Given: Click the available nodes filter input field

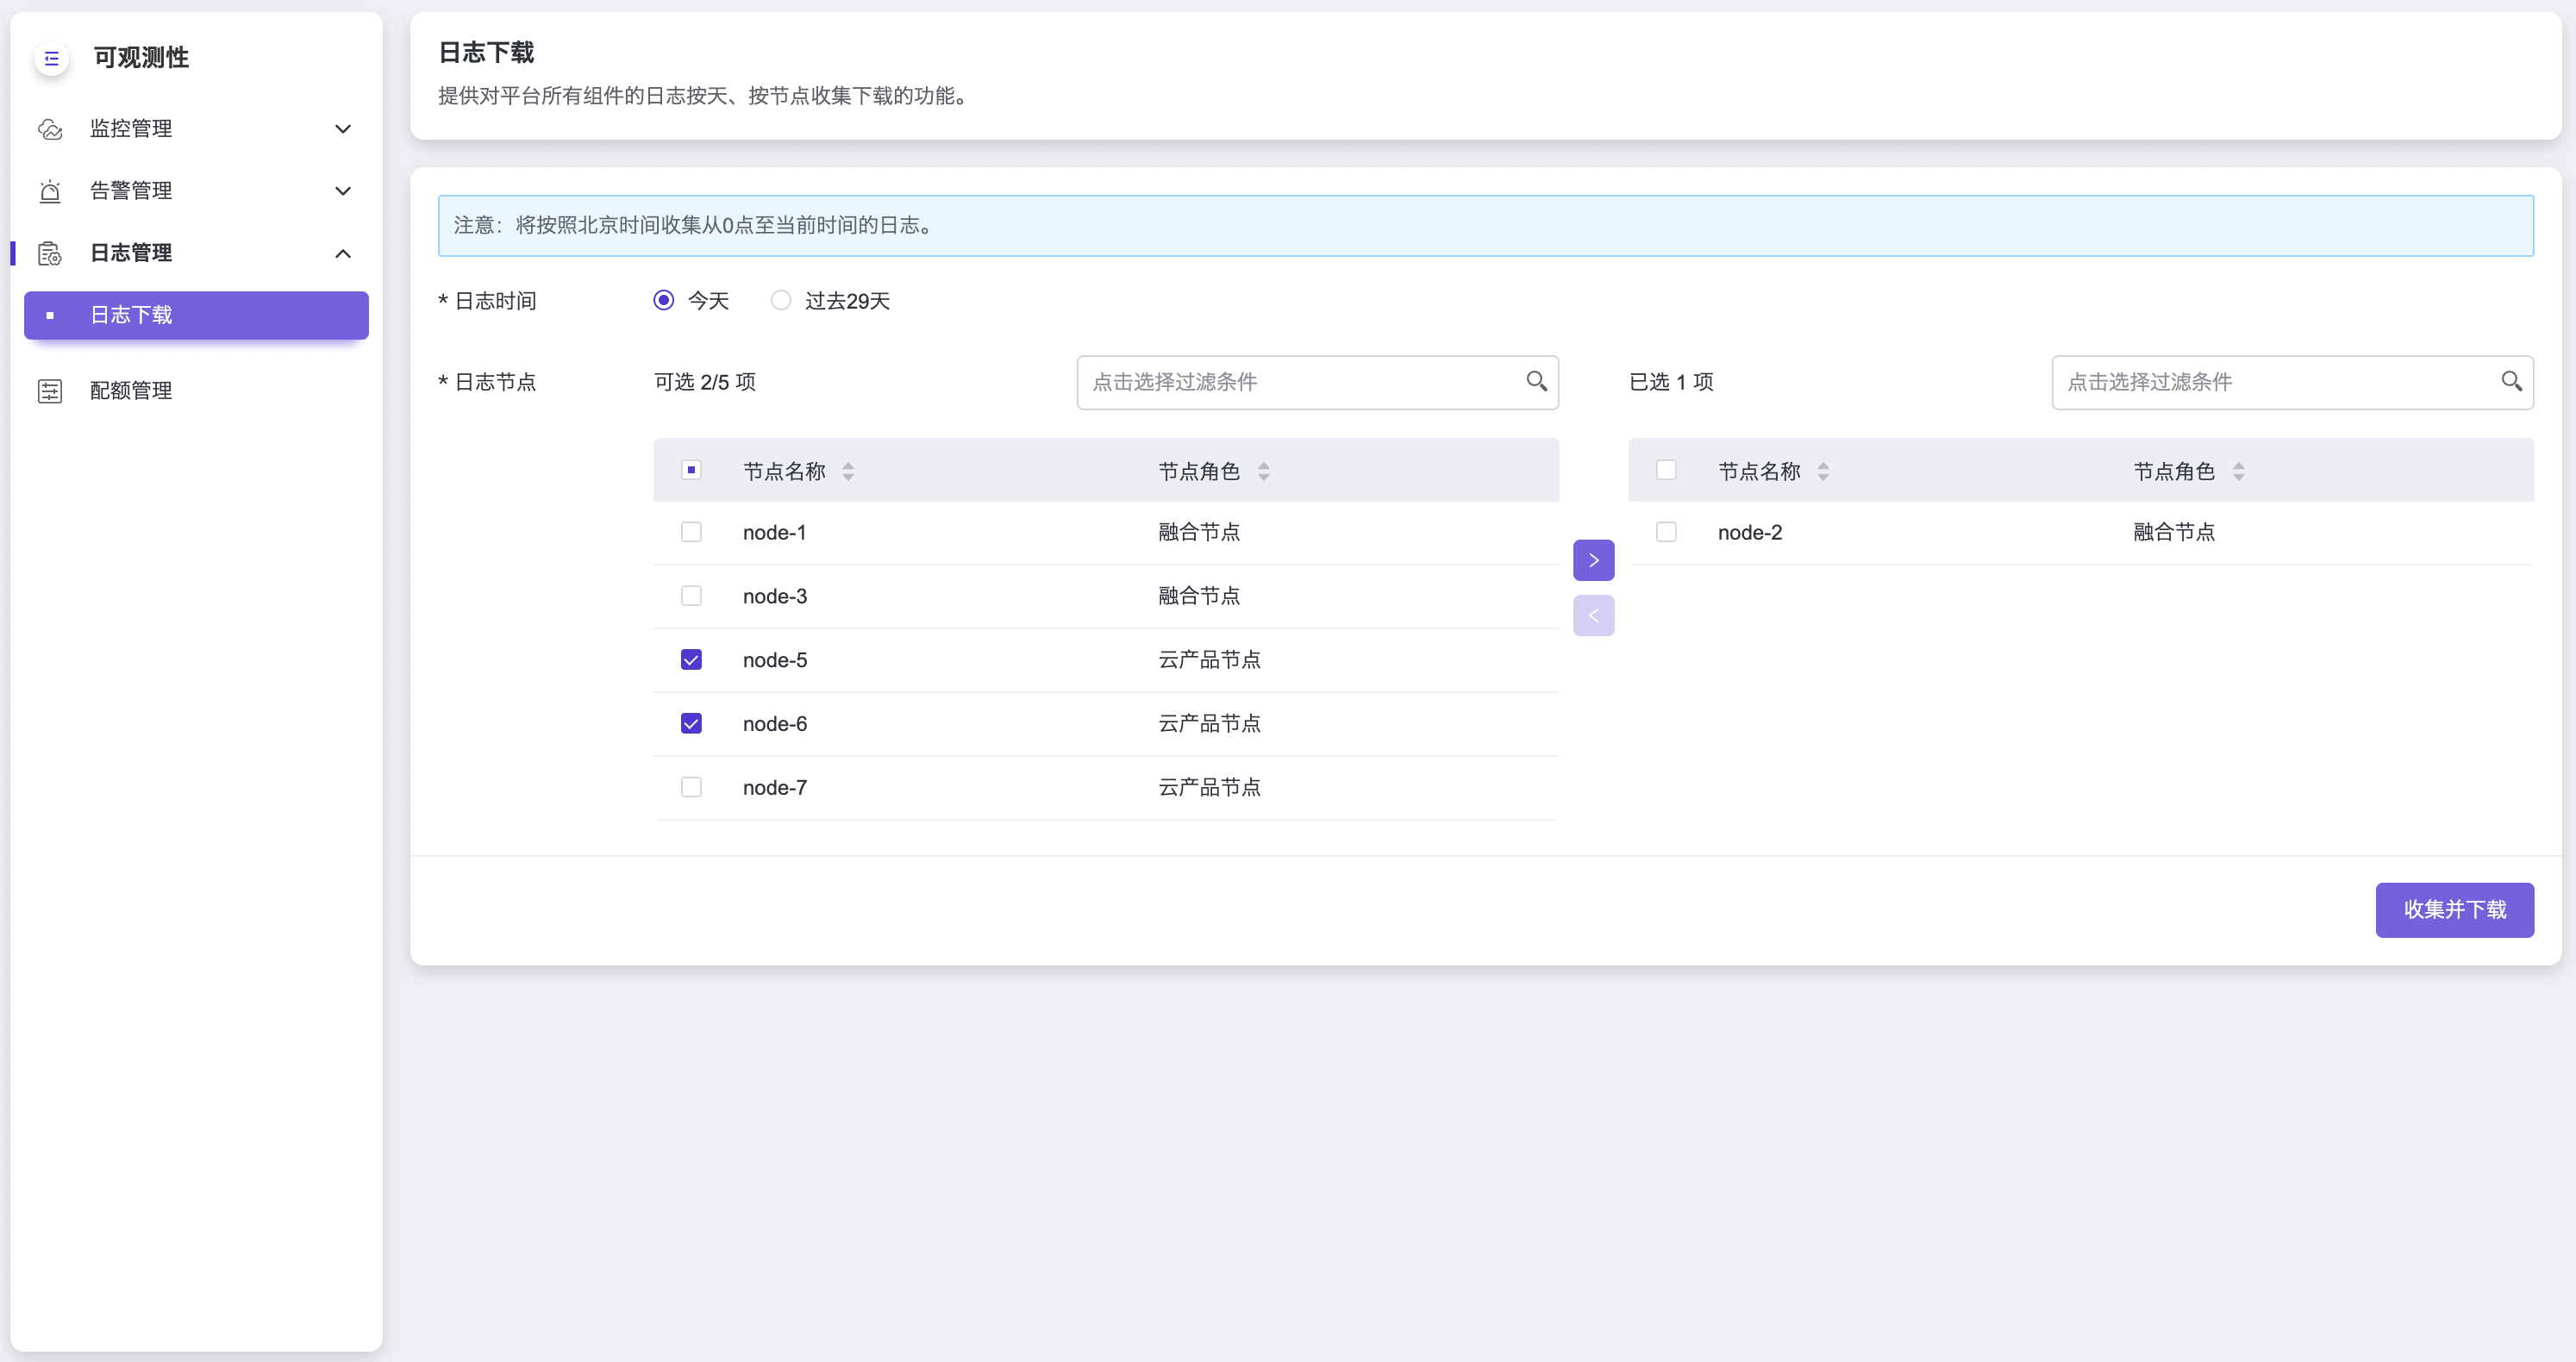Looking at the screenshot, I should tap(1300, 382).
